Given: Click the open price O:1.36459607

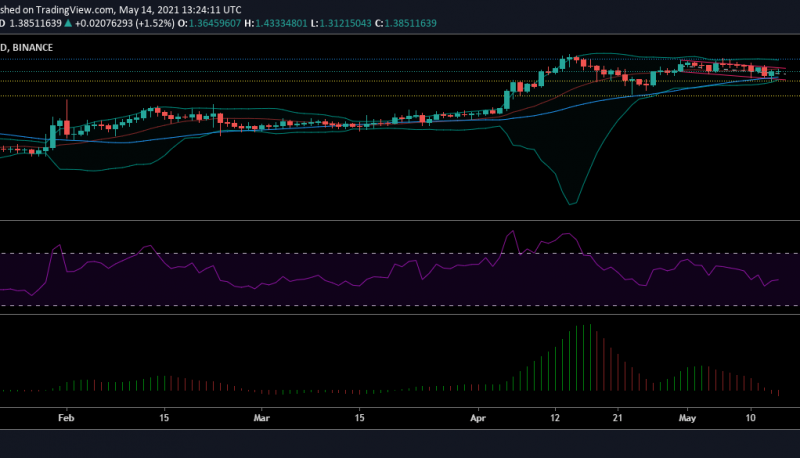Looking at the screenshot, I should click(x=209, y=23).
